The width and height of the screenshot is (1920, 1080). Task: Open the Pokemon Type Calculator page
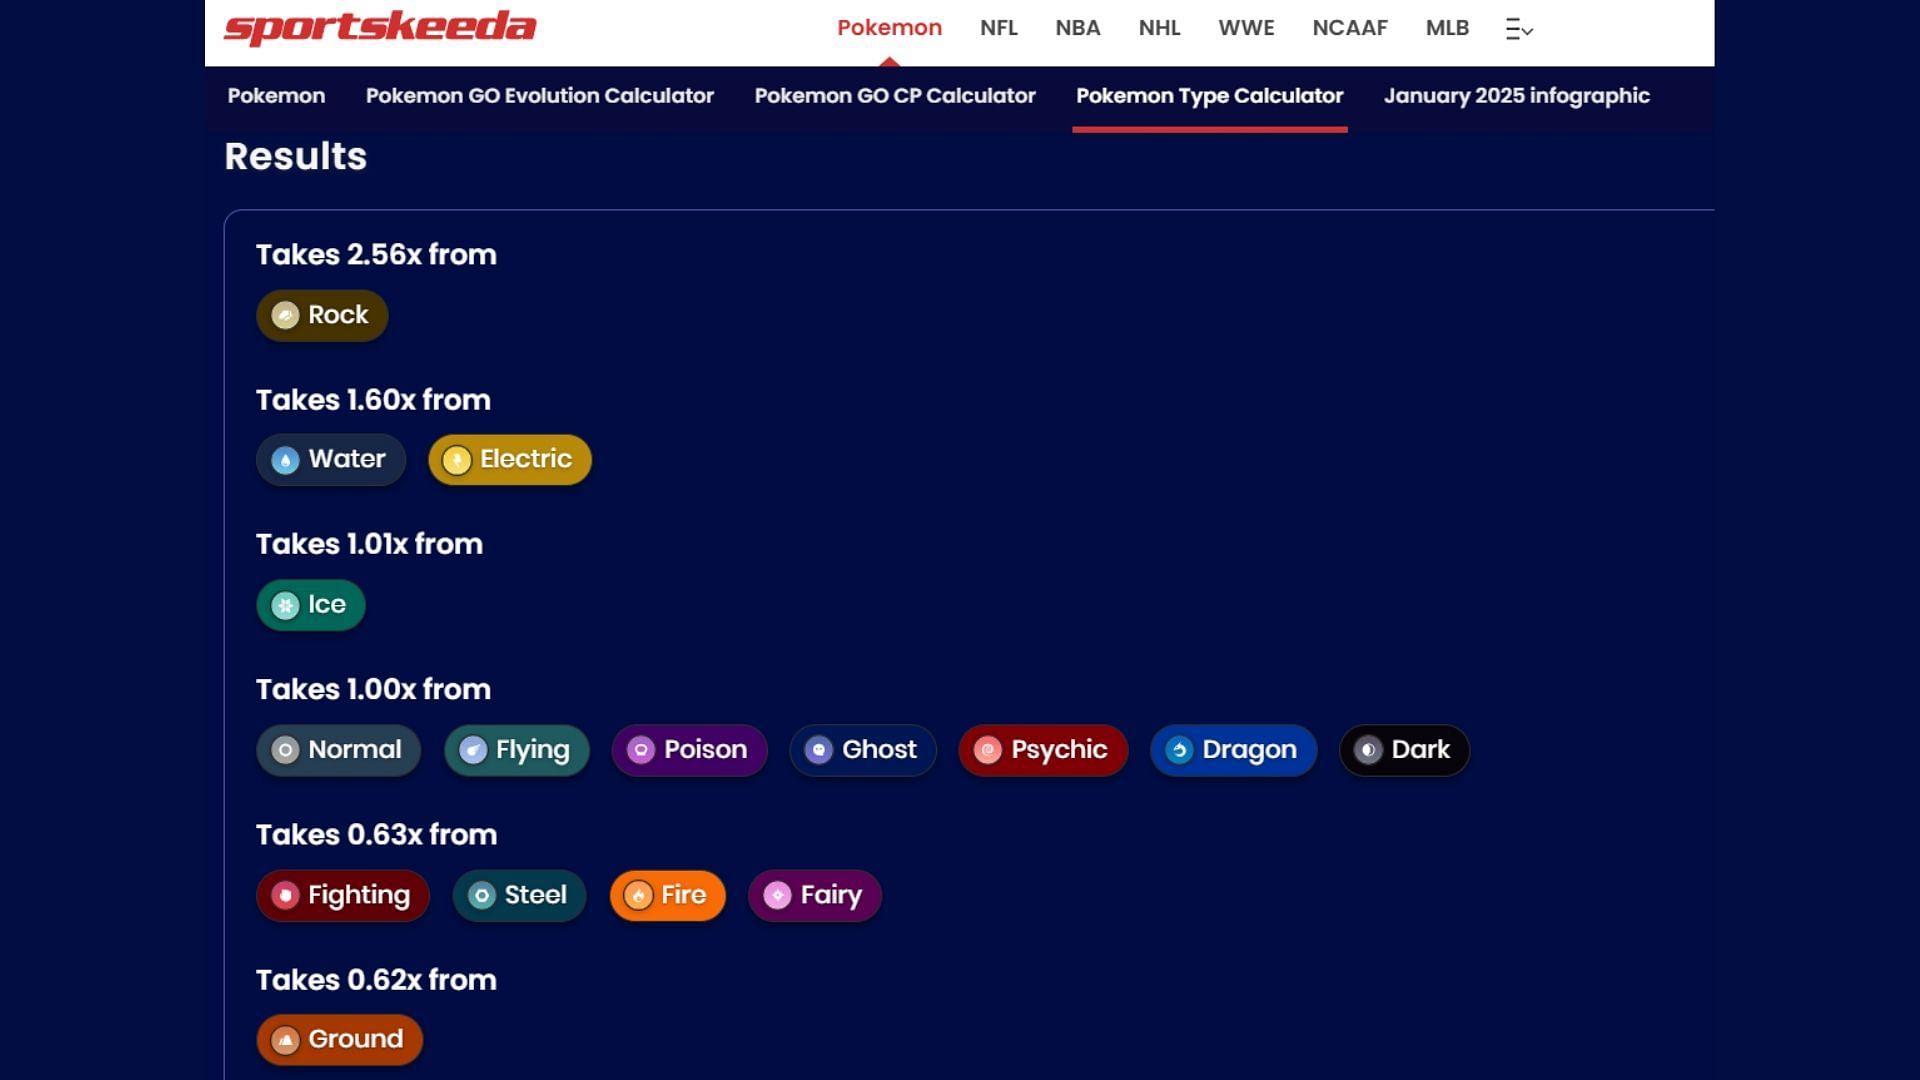click(1209, 95)
